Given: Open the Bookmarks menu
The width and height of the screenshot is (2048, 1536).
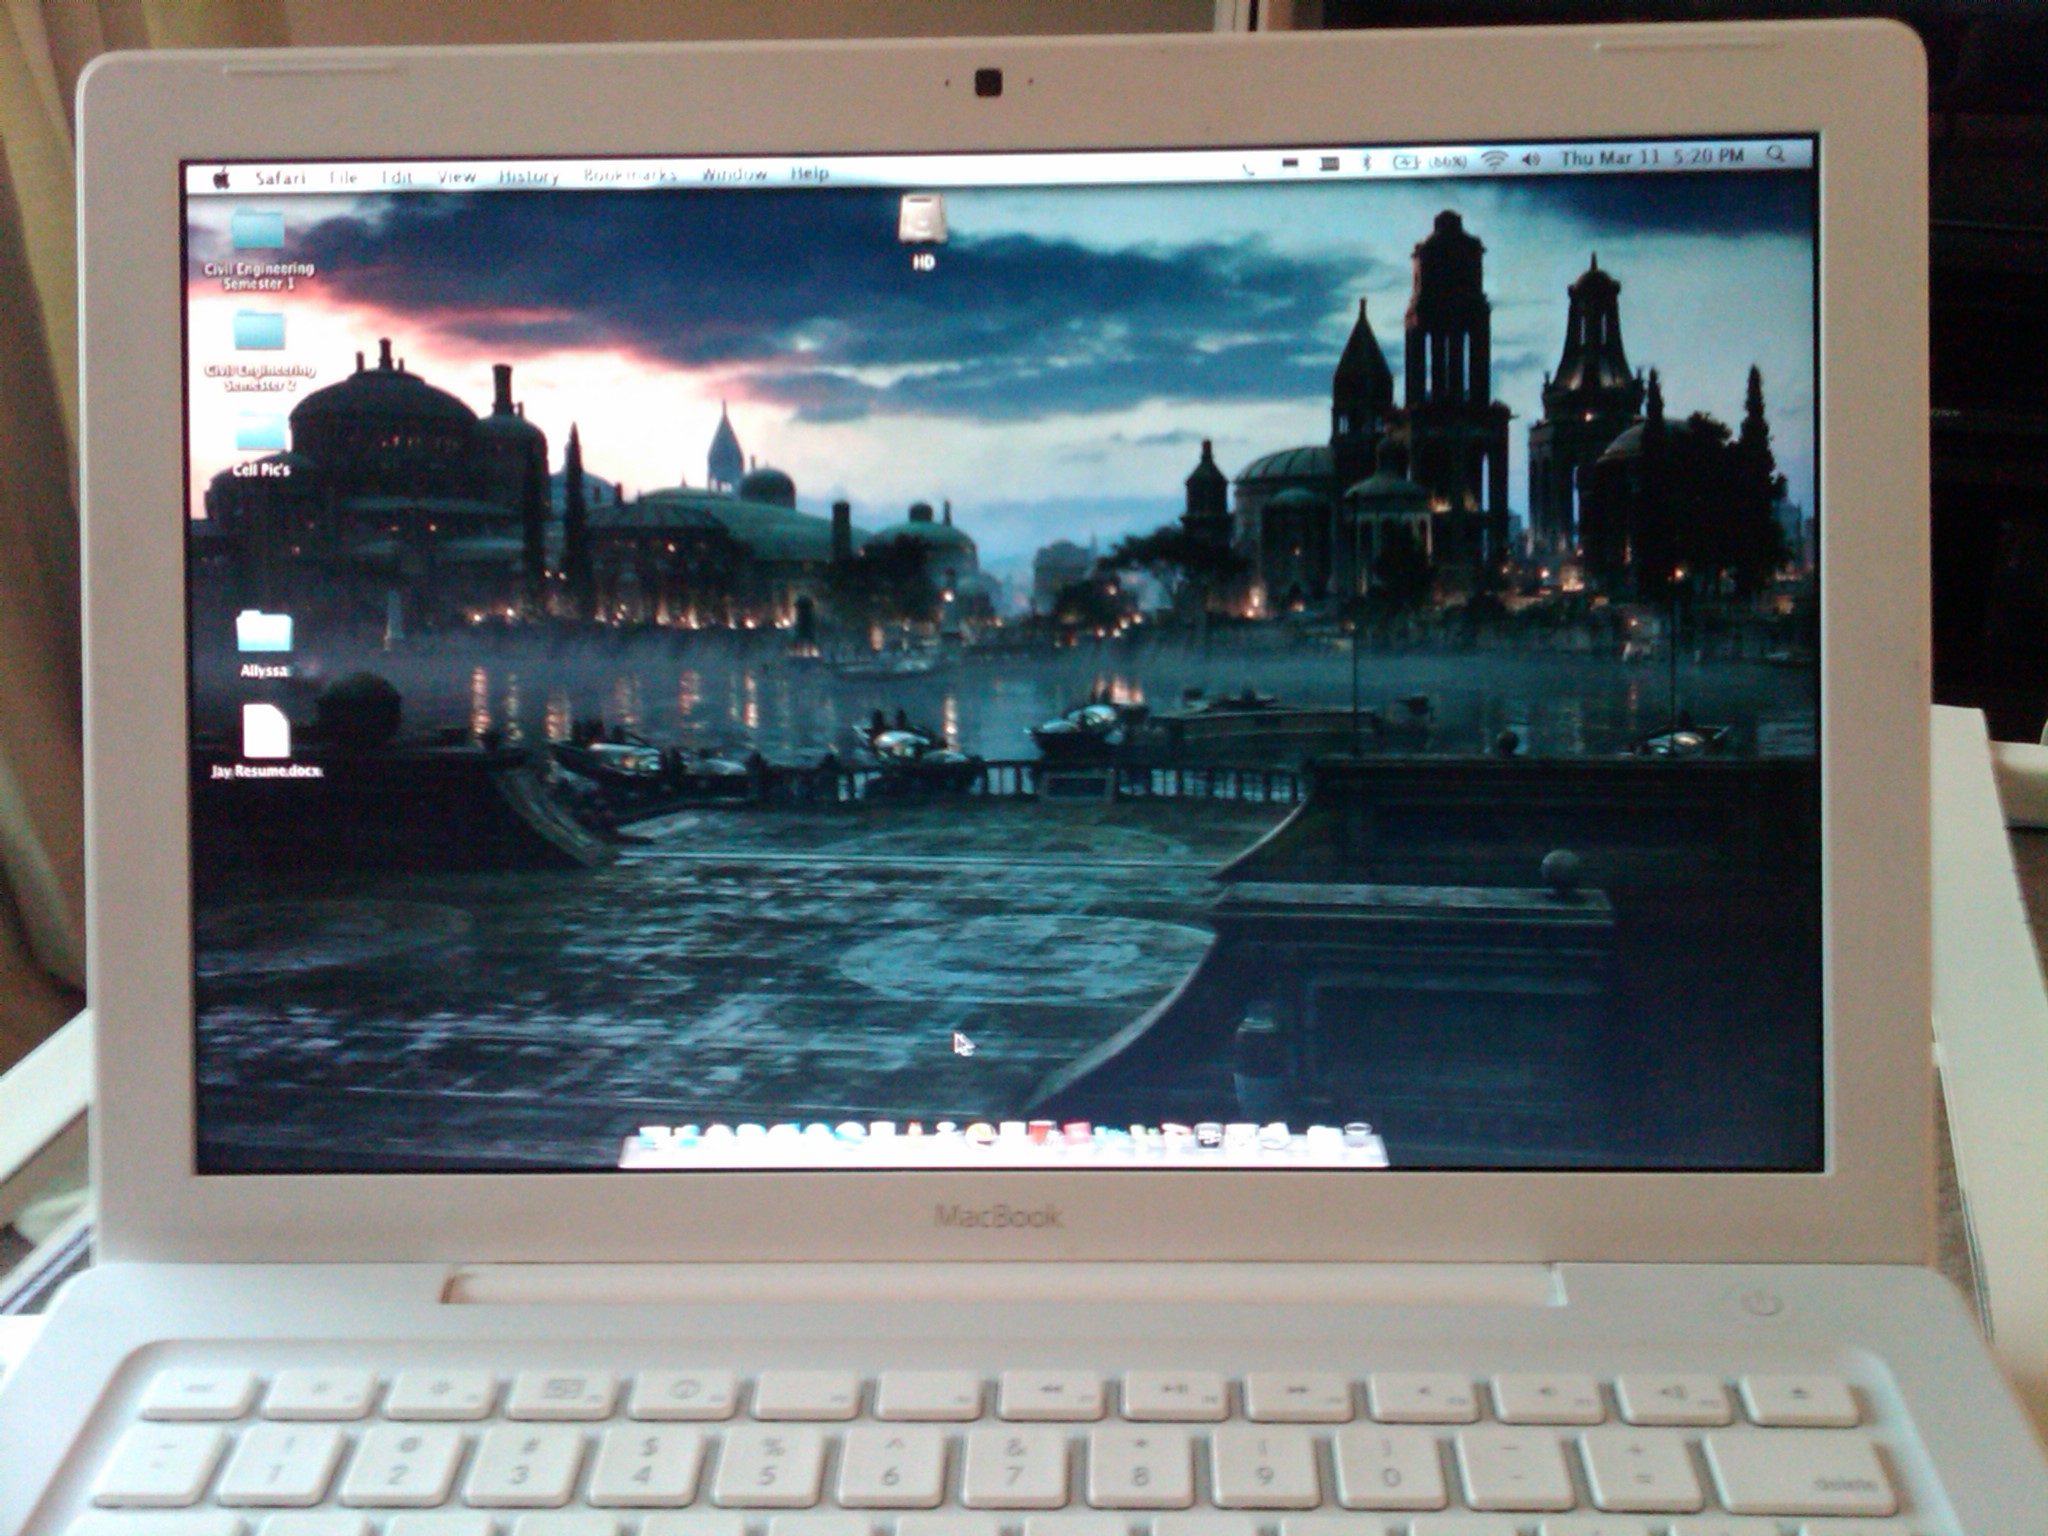Looking at the screenshot, I should 630,175.
